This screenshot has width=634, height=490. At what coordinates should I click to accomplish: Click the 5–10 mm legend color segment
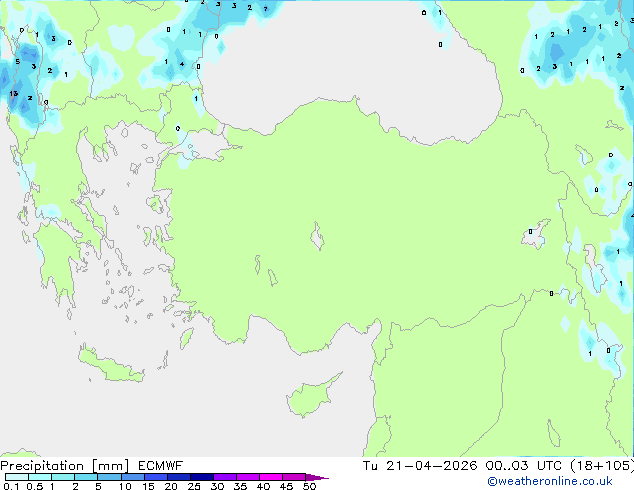[x=109, y=477]
